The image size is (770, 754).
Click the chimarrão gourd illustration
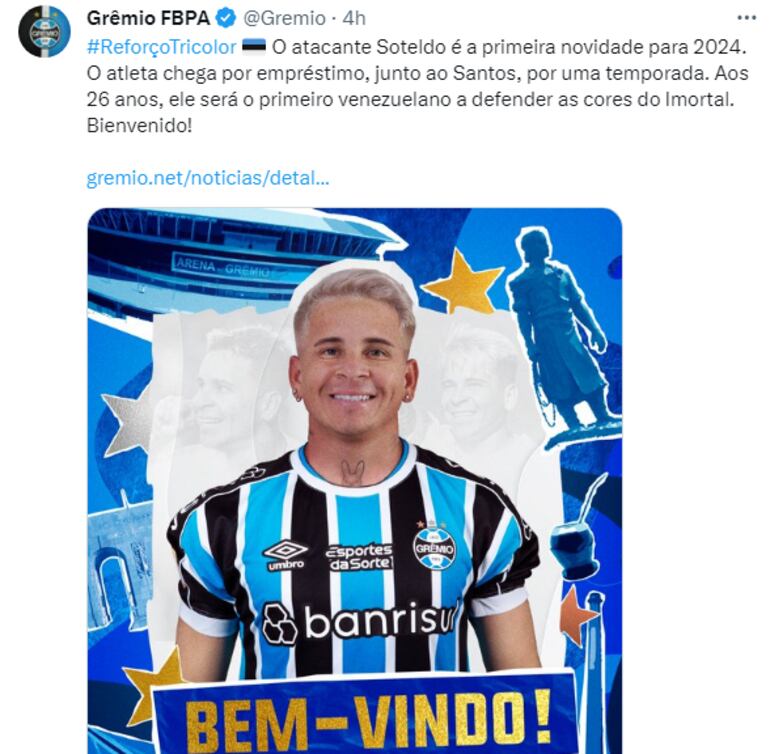click(577, 533)
